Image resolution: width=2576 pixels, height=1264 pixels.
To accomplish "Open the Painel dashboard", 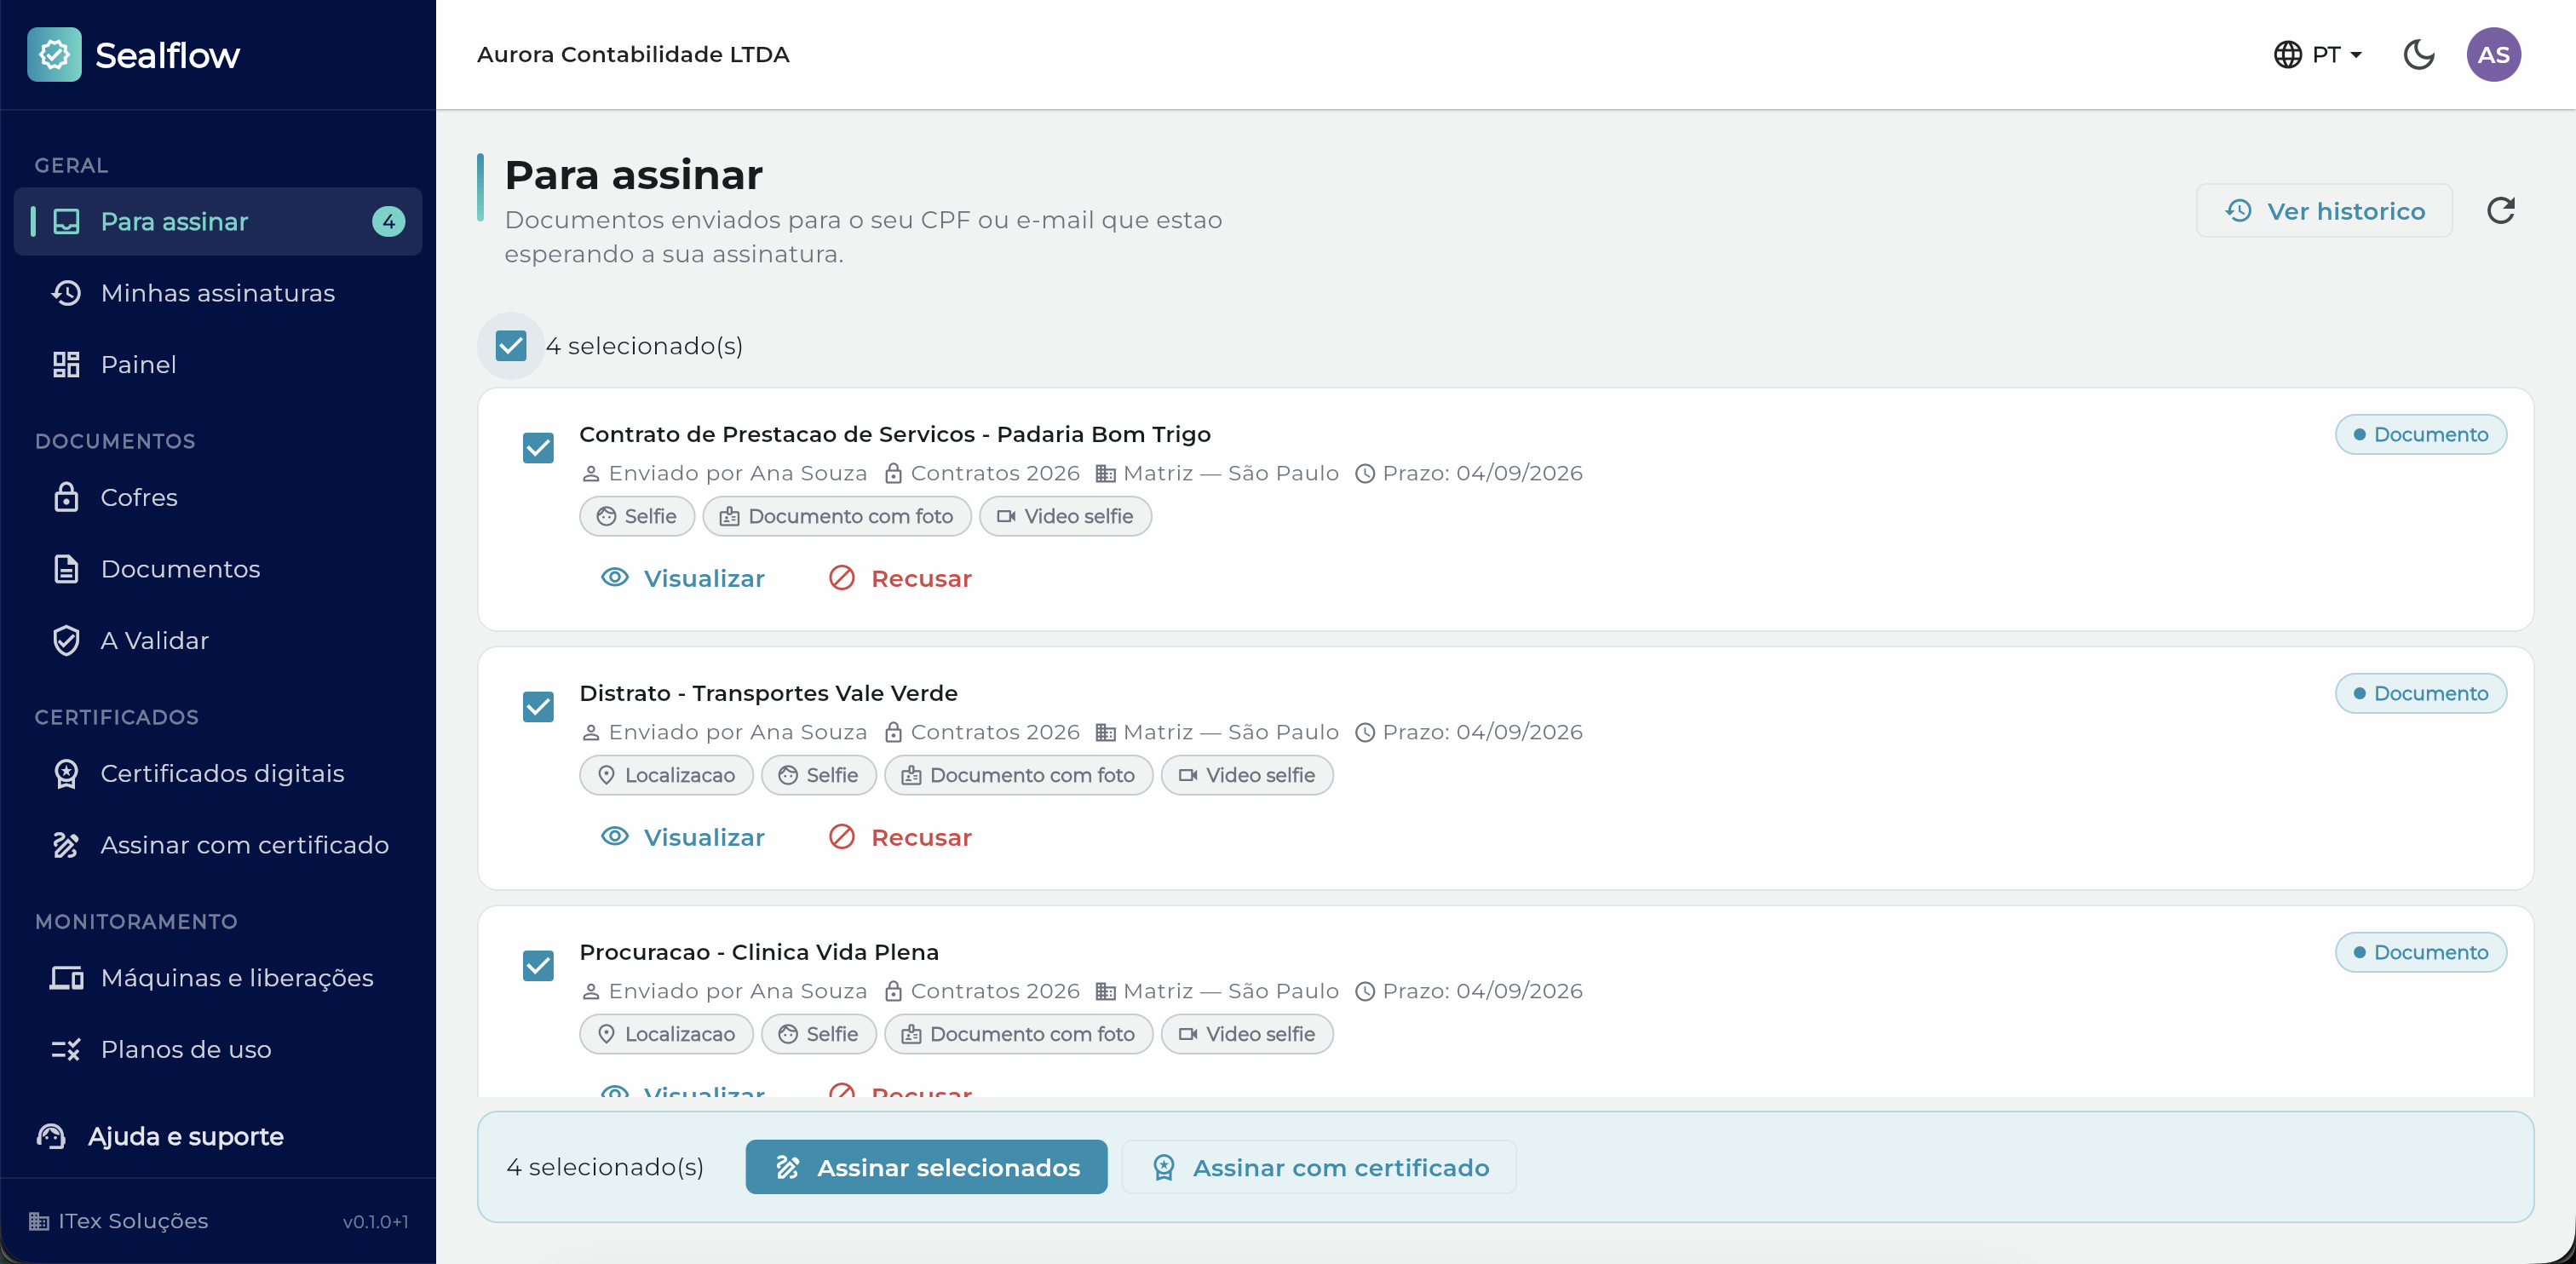I will [x=218, y=364].
